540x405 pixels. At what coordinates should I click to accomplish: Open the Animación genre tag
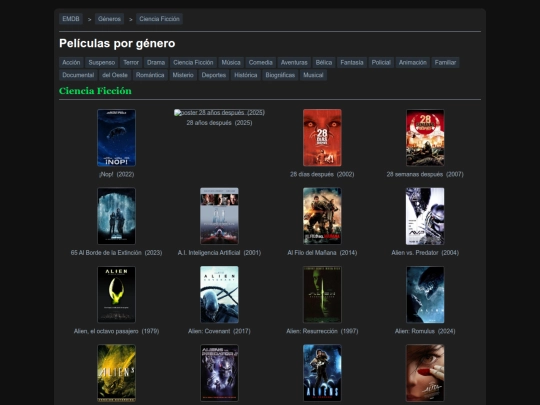(x=413, y=62)
